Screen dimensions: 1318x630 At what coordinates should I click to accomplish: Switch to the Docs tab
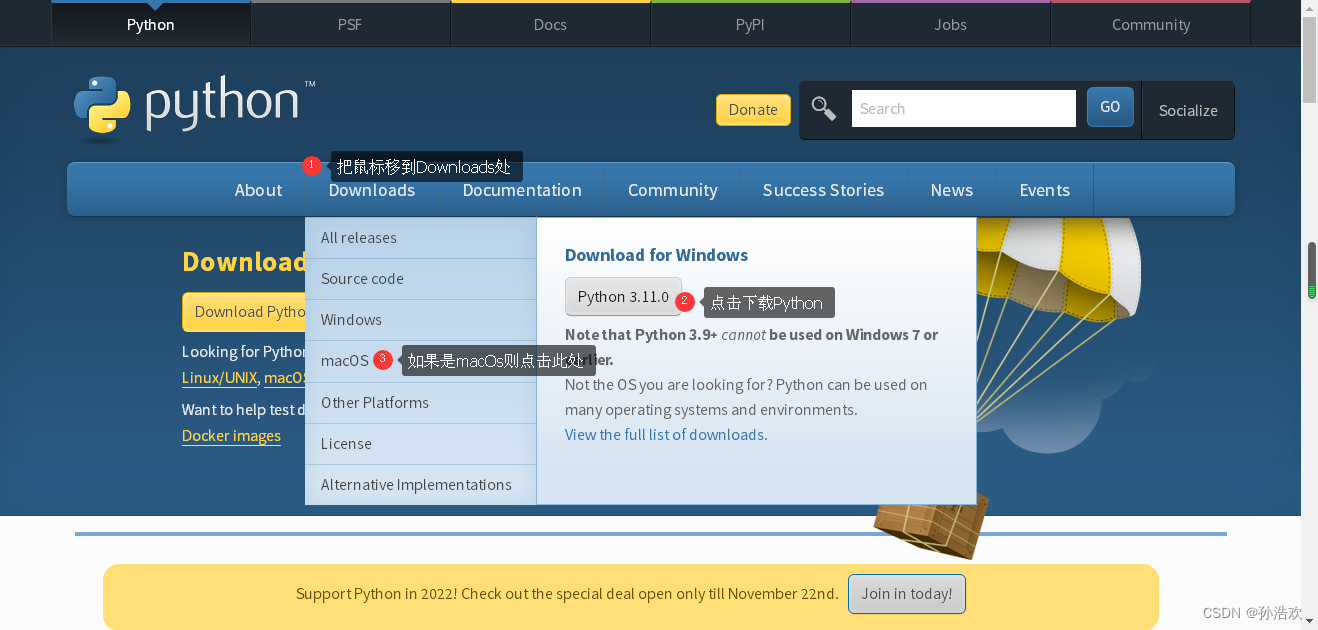[550, 23]
